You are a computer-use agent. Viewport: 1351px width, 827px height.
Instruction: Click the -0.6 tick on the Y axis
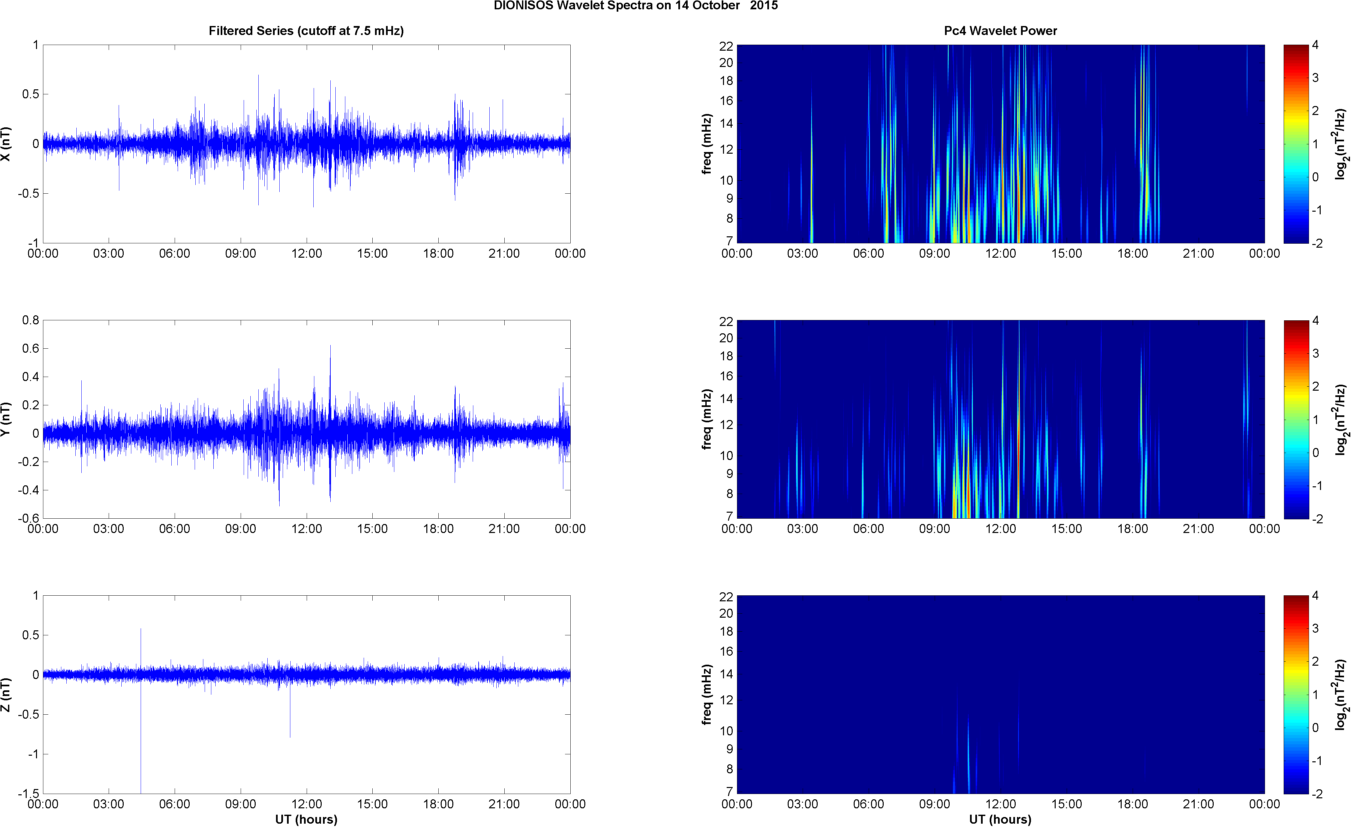(28, 518)
